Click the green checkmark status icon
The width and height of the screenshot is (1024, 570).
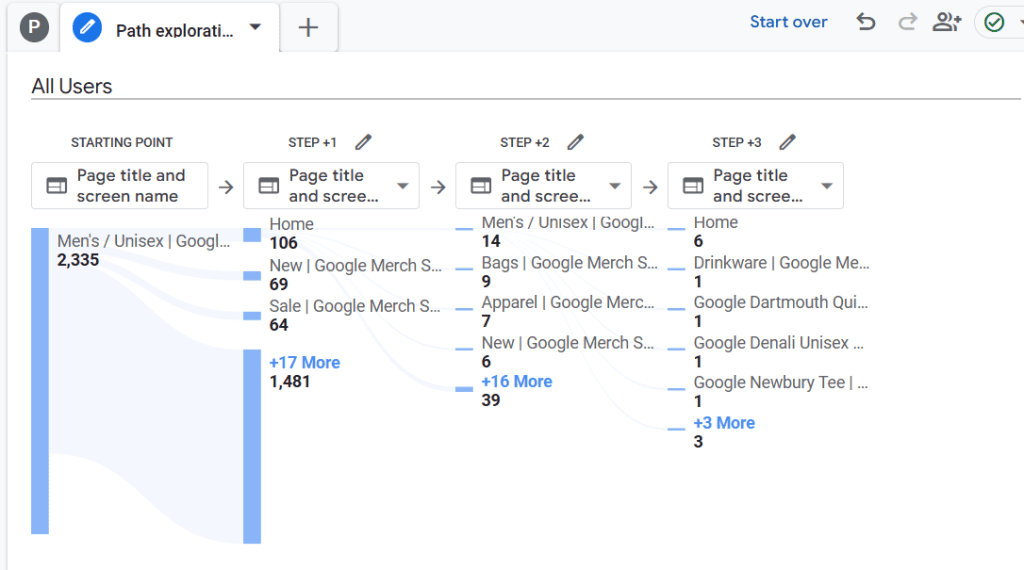pyautogui.click(x=994, y=23)
